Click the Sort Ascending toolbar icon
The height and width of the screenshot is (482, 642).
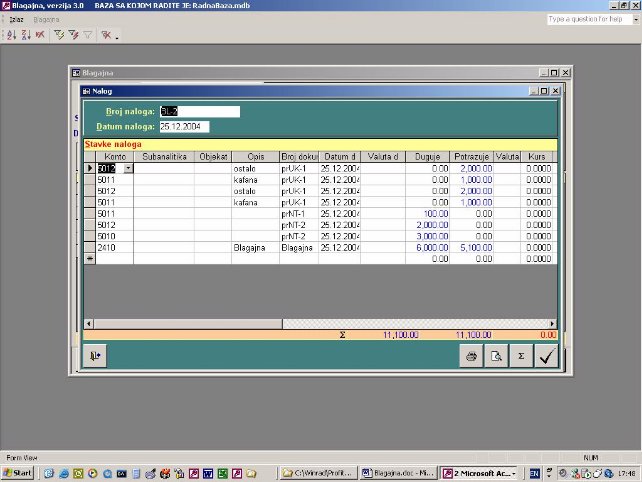click(x=11, y=34)
